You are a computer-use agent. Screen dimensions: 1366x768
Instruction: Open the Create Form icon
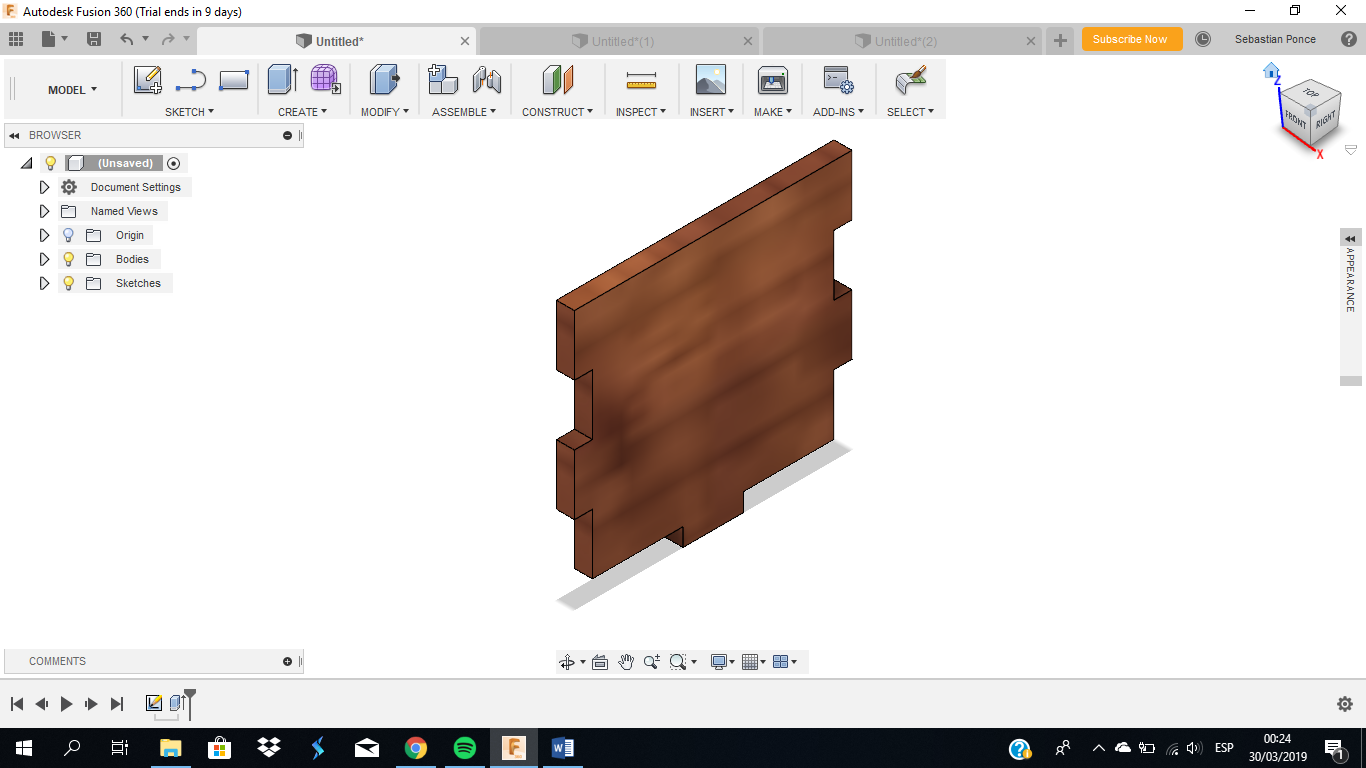click(325, 80)
